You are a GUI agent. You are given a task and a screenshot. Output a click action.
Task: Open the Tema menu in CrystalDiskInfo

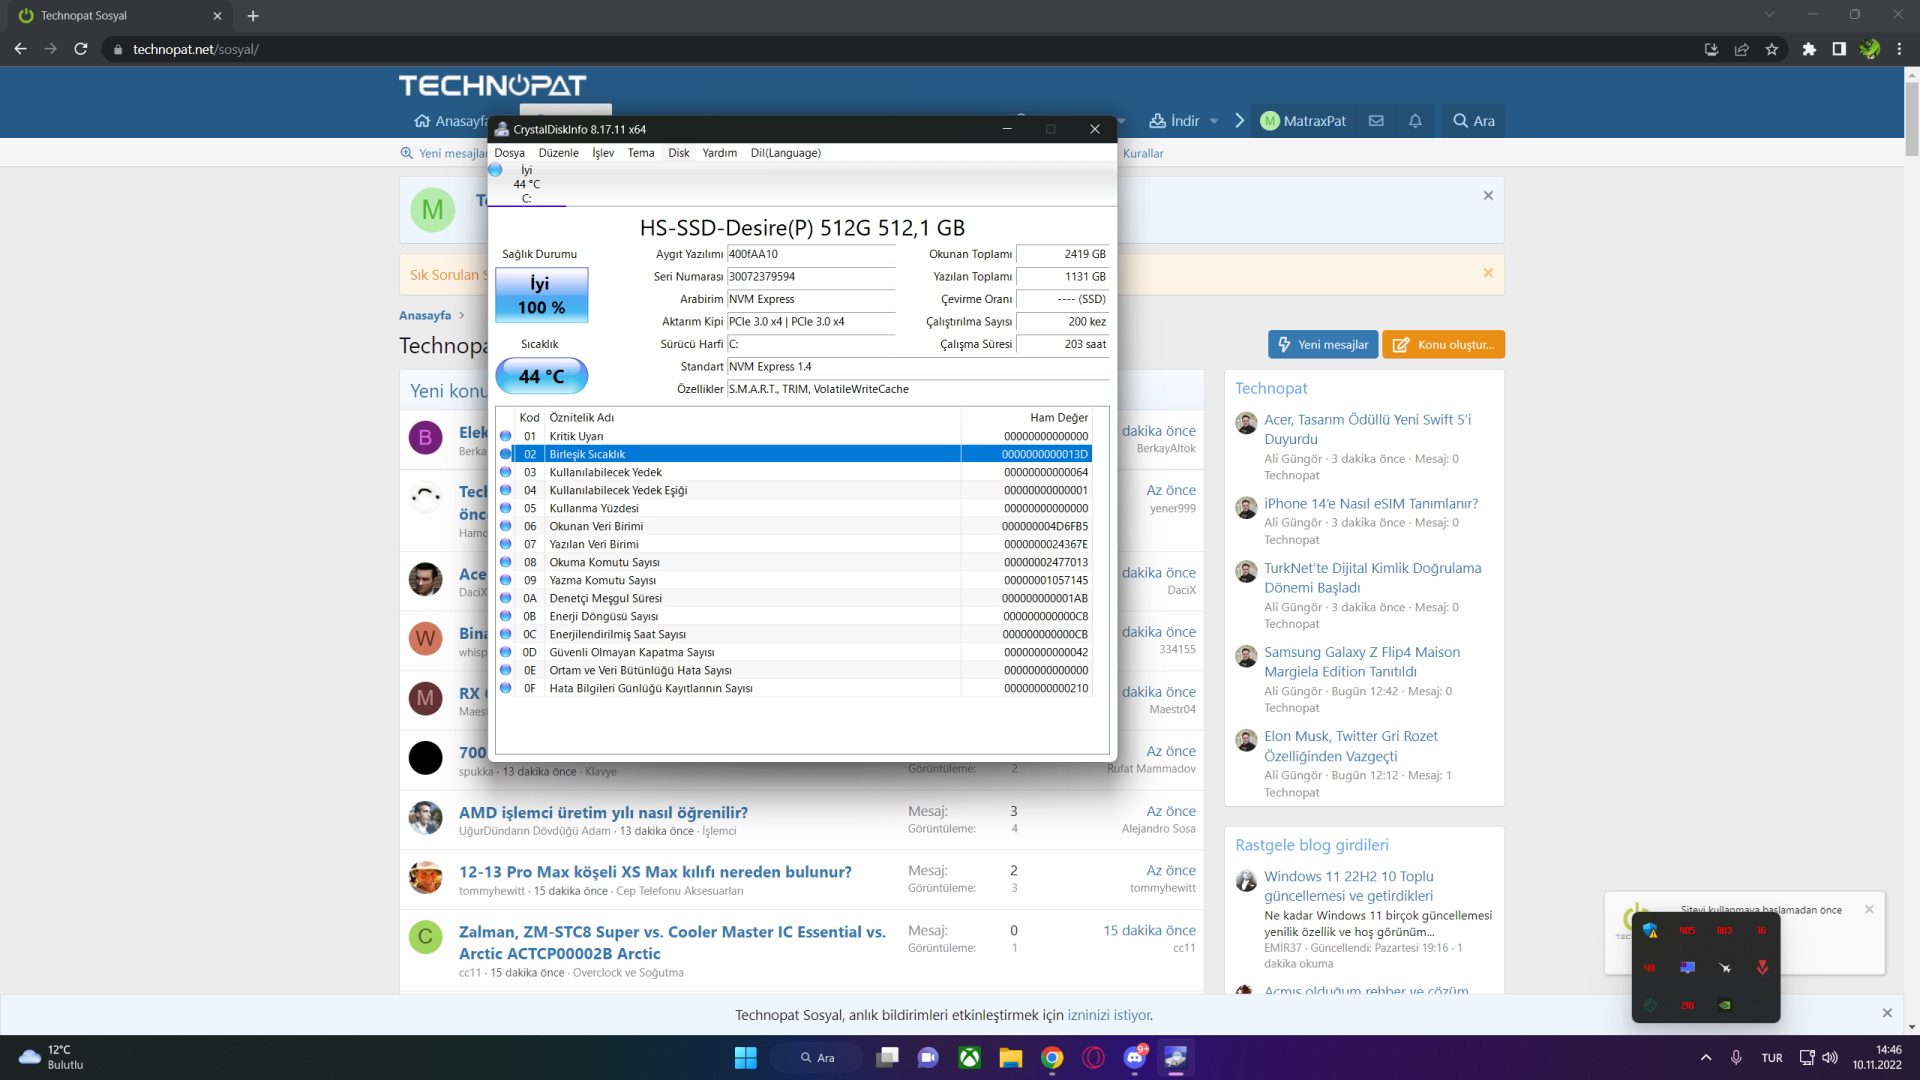point(640,153)
